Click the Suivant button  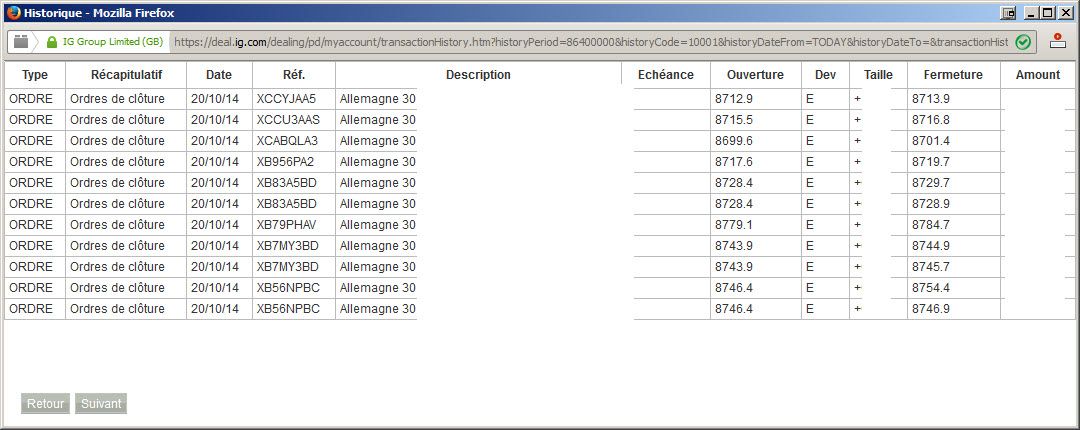point(101,404)
